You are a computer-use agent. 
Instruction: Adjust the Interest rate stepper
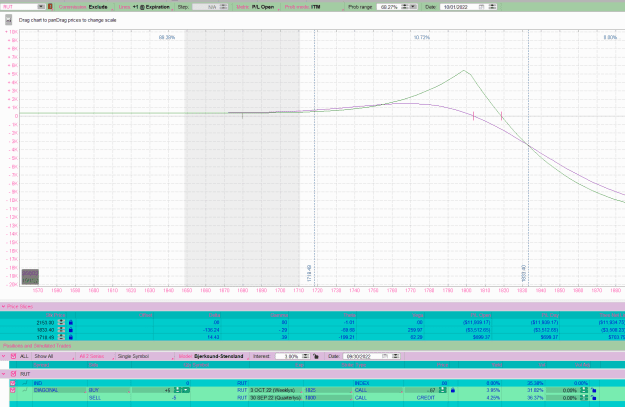tap(305, 356)
